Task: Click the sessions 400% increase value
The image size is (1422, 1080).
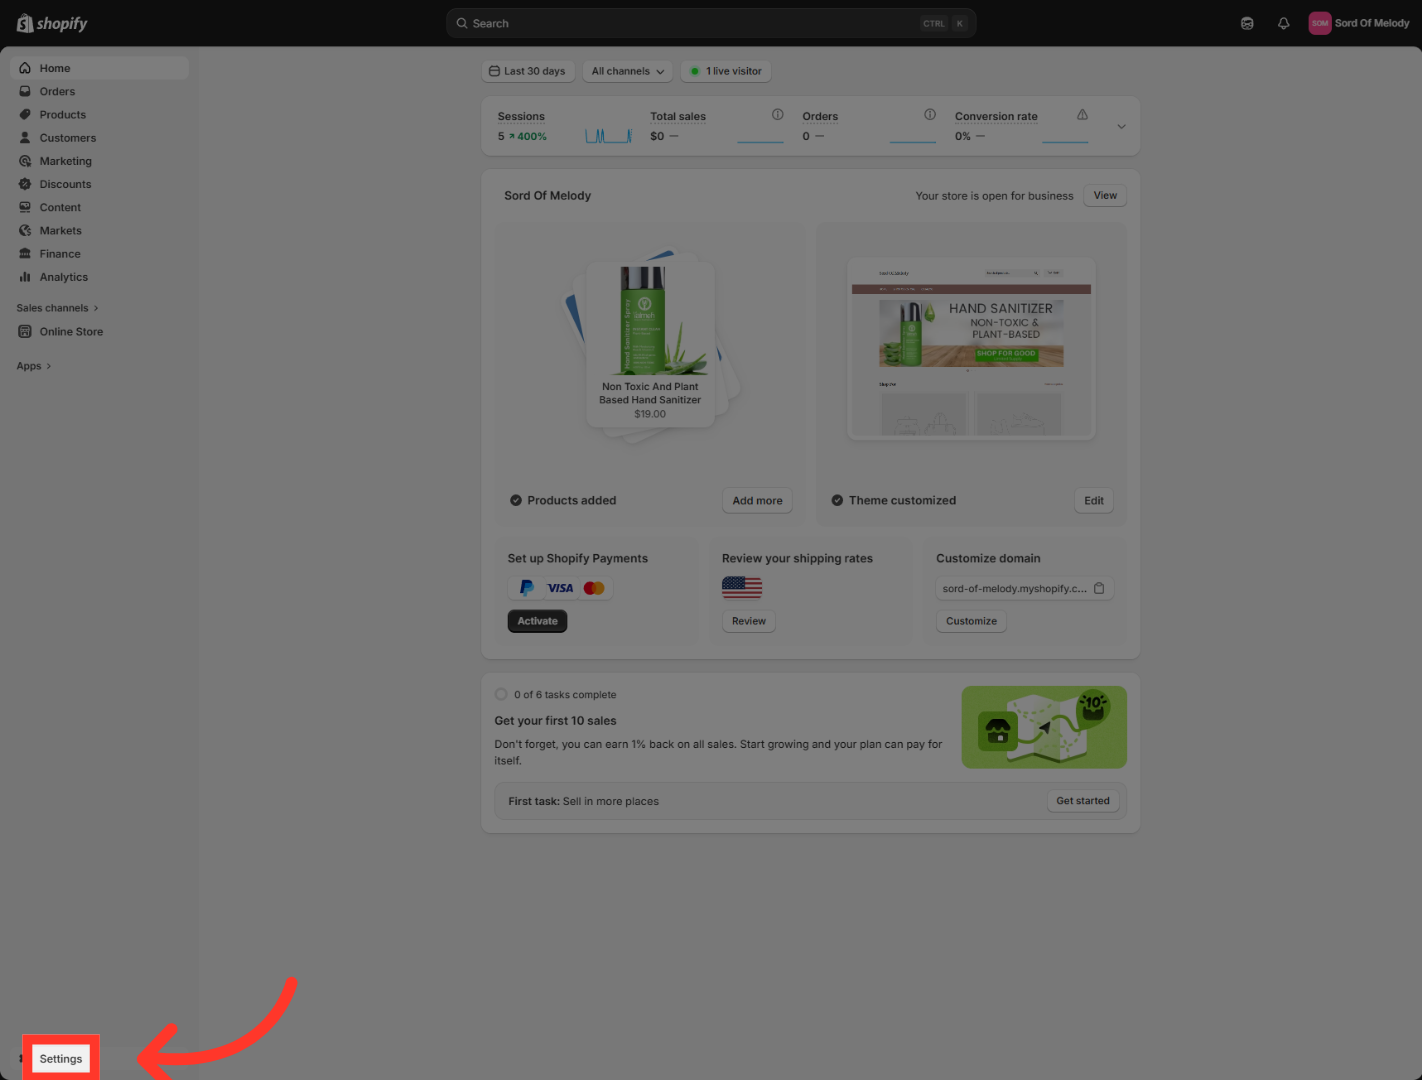Action: tap(527, 136)
